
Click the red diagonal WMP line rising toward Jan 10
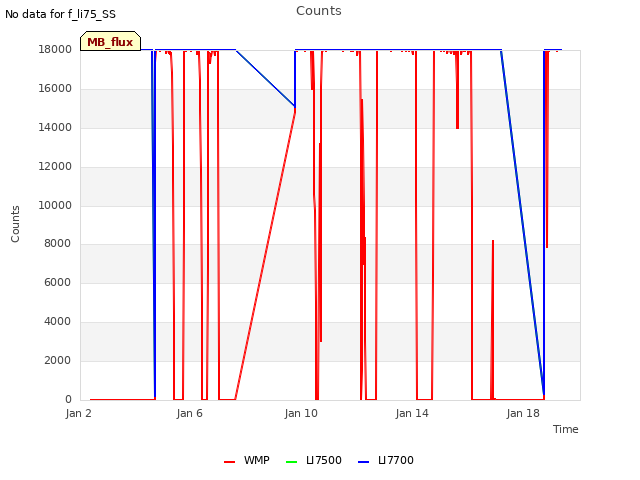point(265,254)
